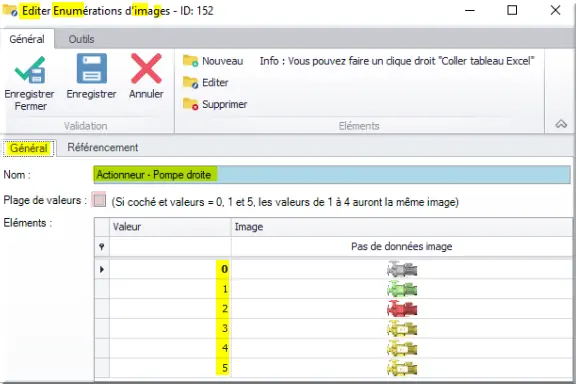
Task: Click the Supprimer folder icon
Action: click(190, 104)
